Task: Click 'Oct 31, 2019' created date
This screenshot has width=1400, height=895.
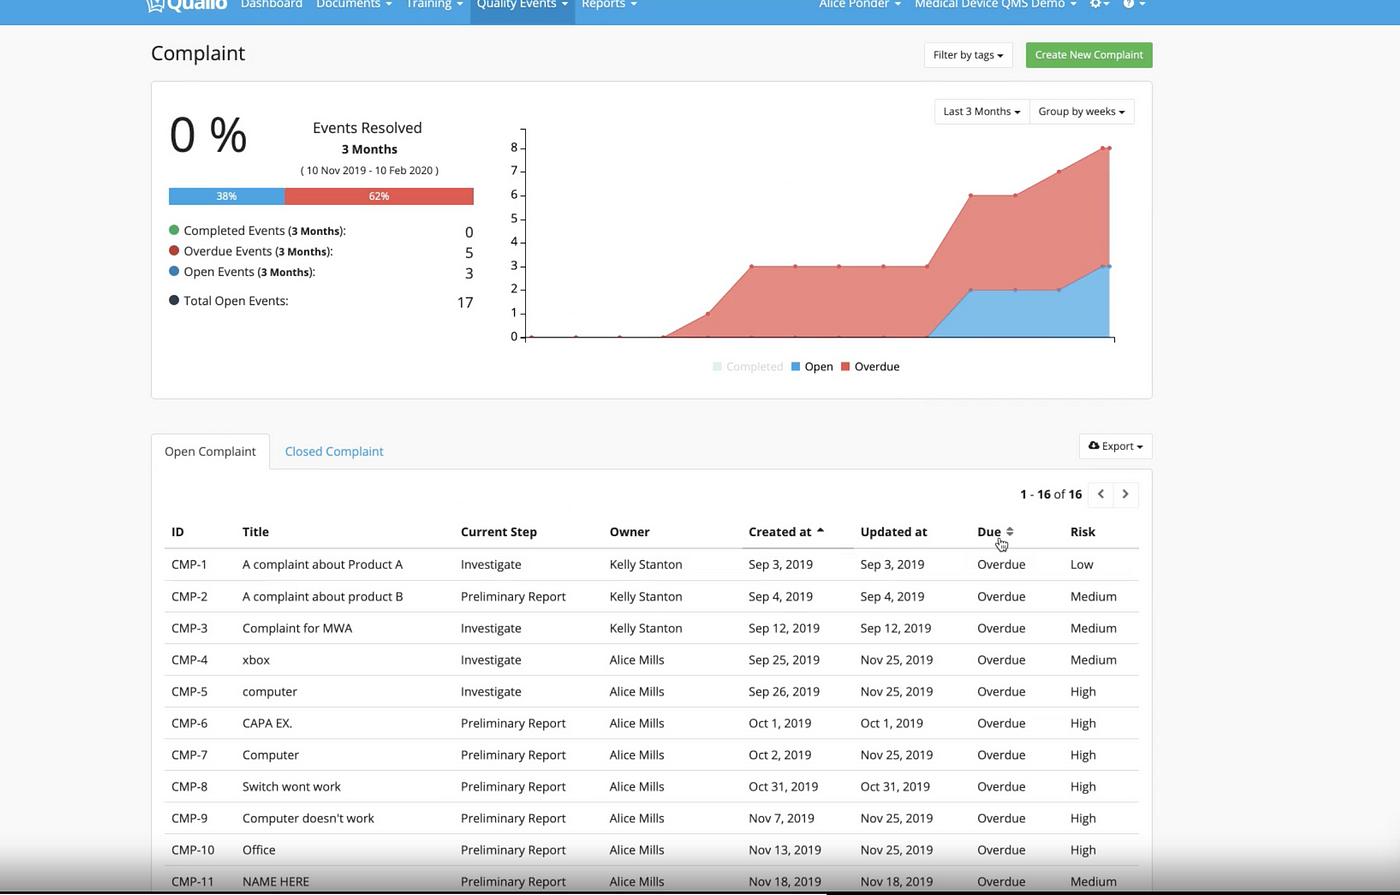Action: [783, 787]
